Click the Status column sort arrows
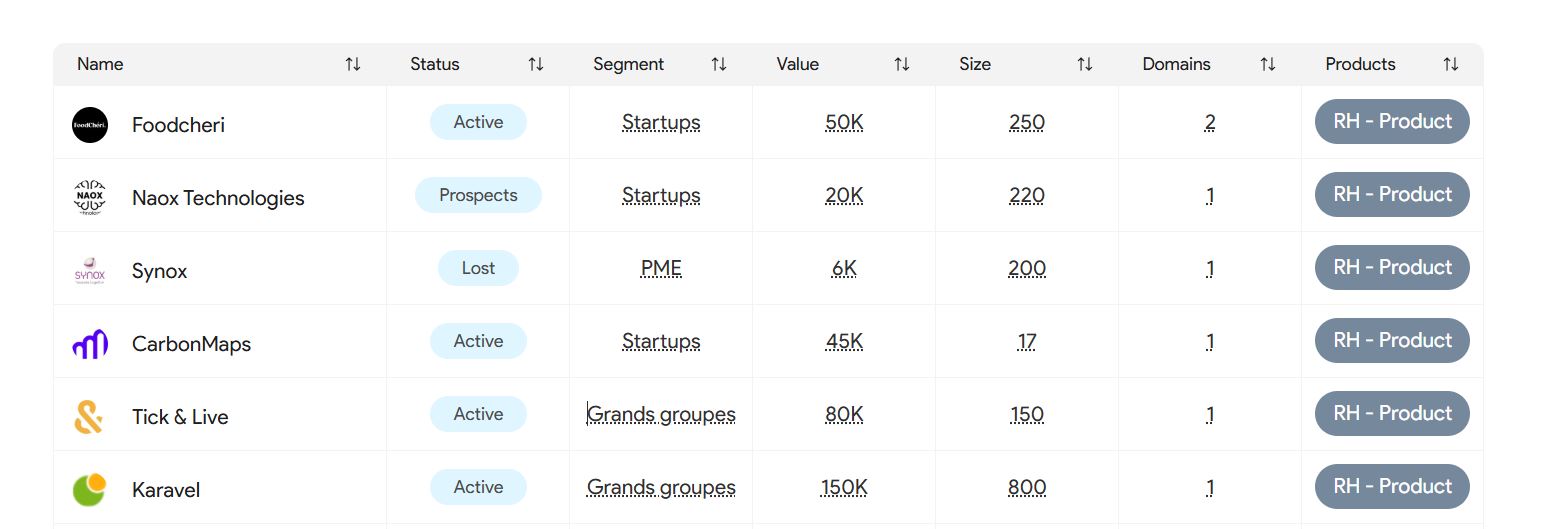 click(x=536, y=64)
